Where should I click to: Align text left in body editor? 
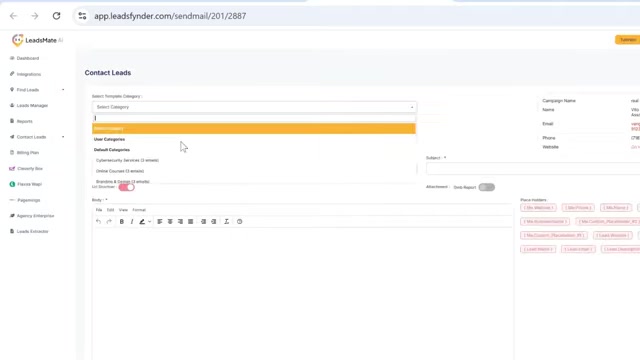click(x=160, y=222)
